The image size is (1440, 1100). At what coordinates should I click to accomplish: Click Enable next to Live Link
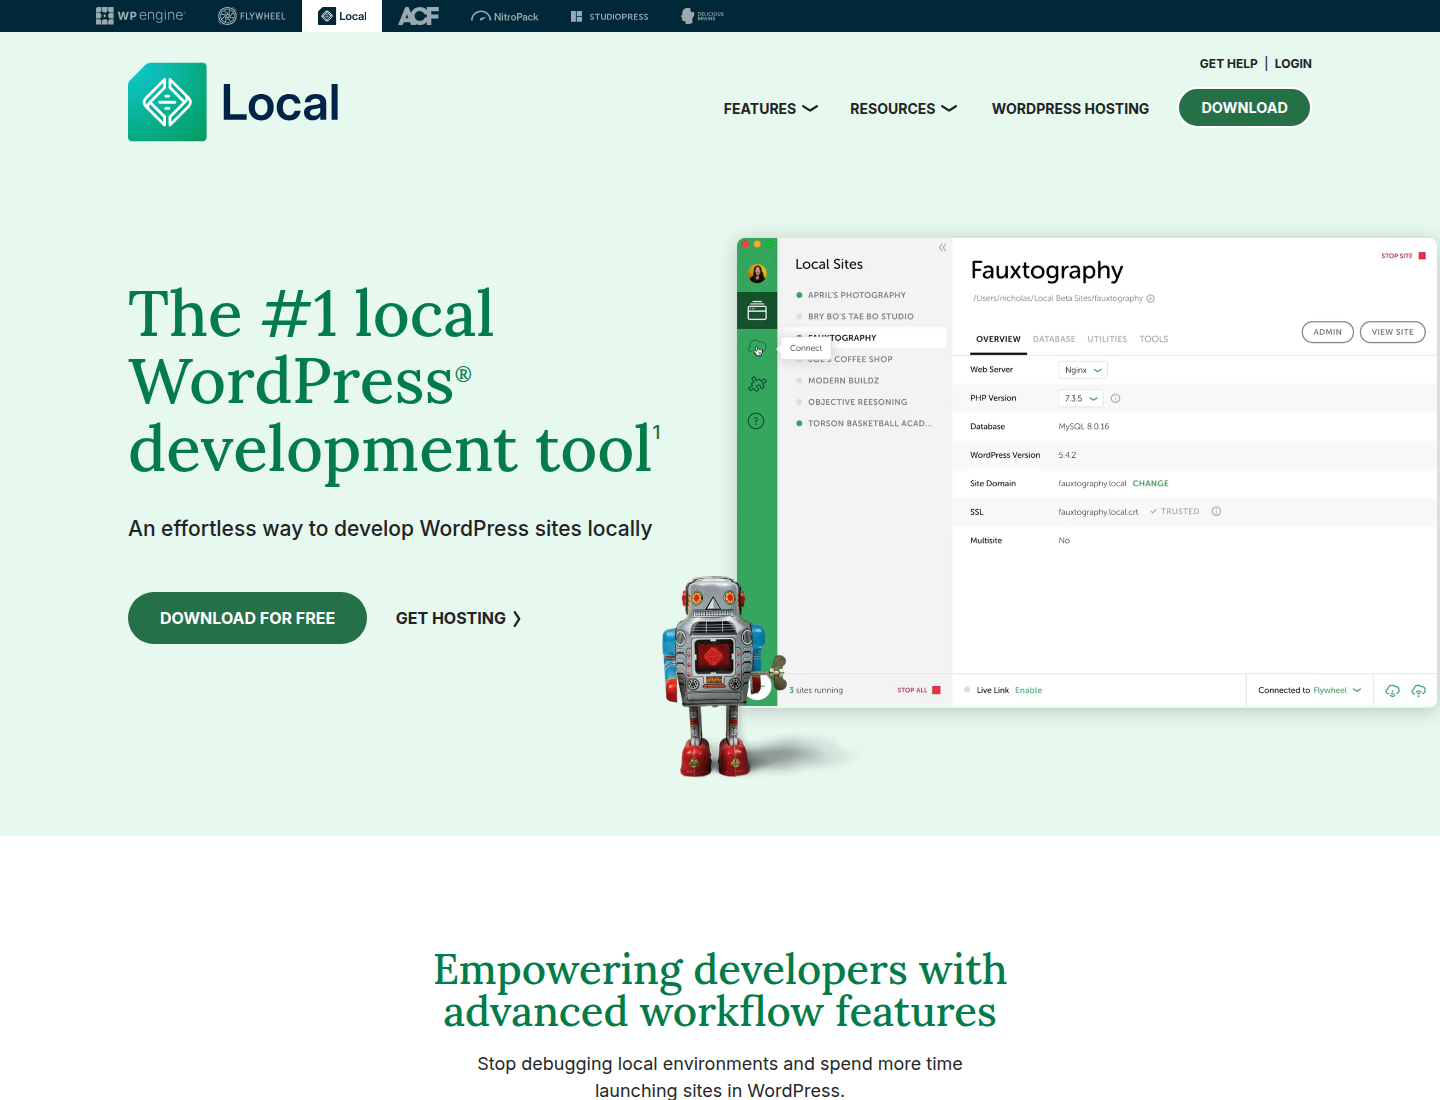tap(1028, 690)
